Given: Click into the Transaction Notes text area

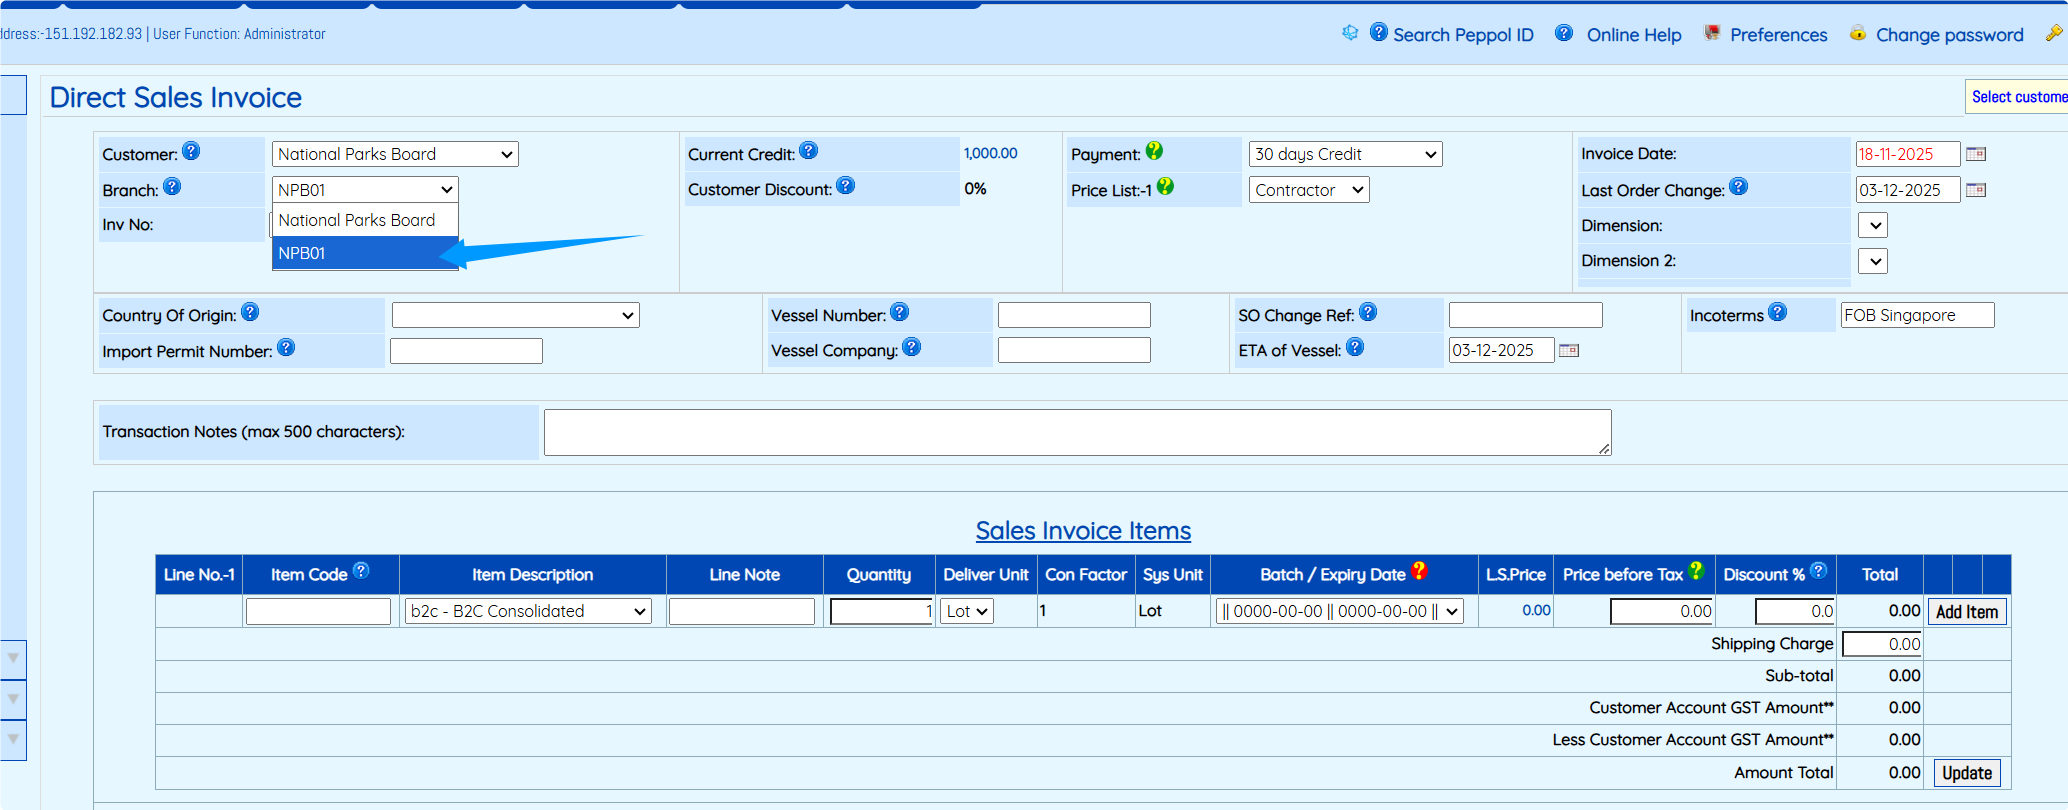Looking at the screenshot, I should [x=1076, y=432].
